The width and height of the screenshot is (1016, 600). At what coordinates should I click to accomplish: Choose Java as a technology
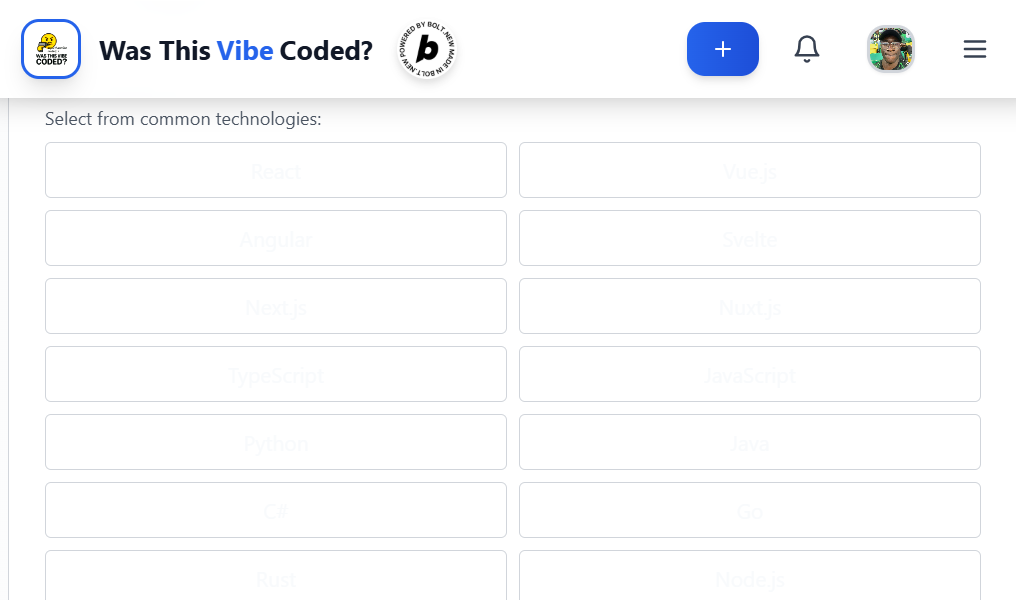749,442
